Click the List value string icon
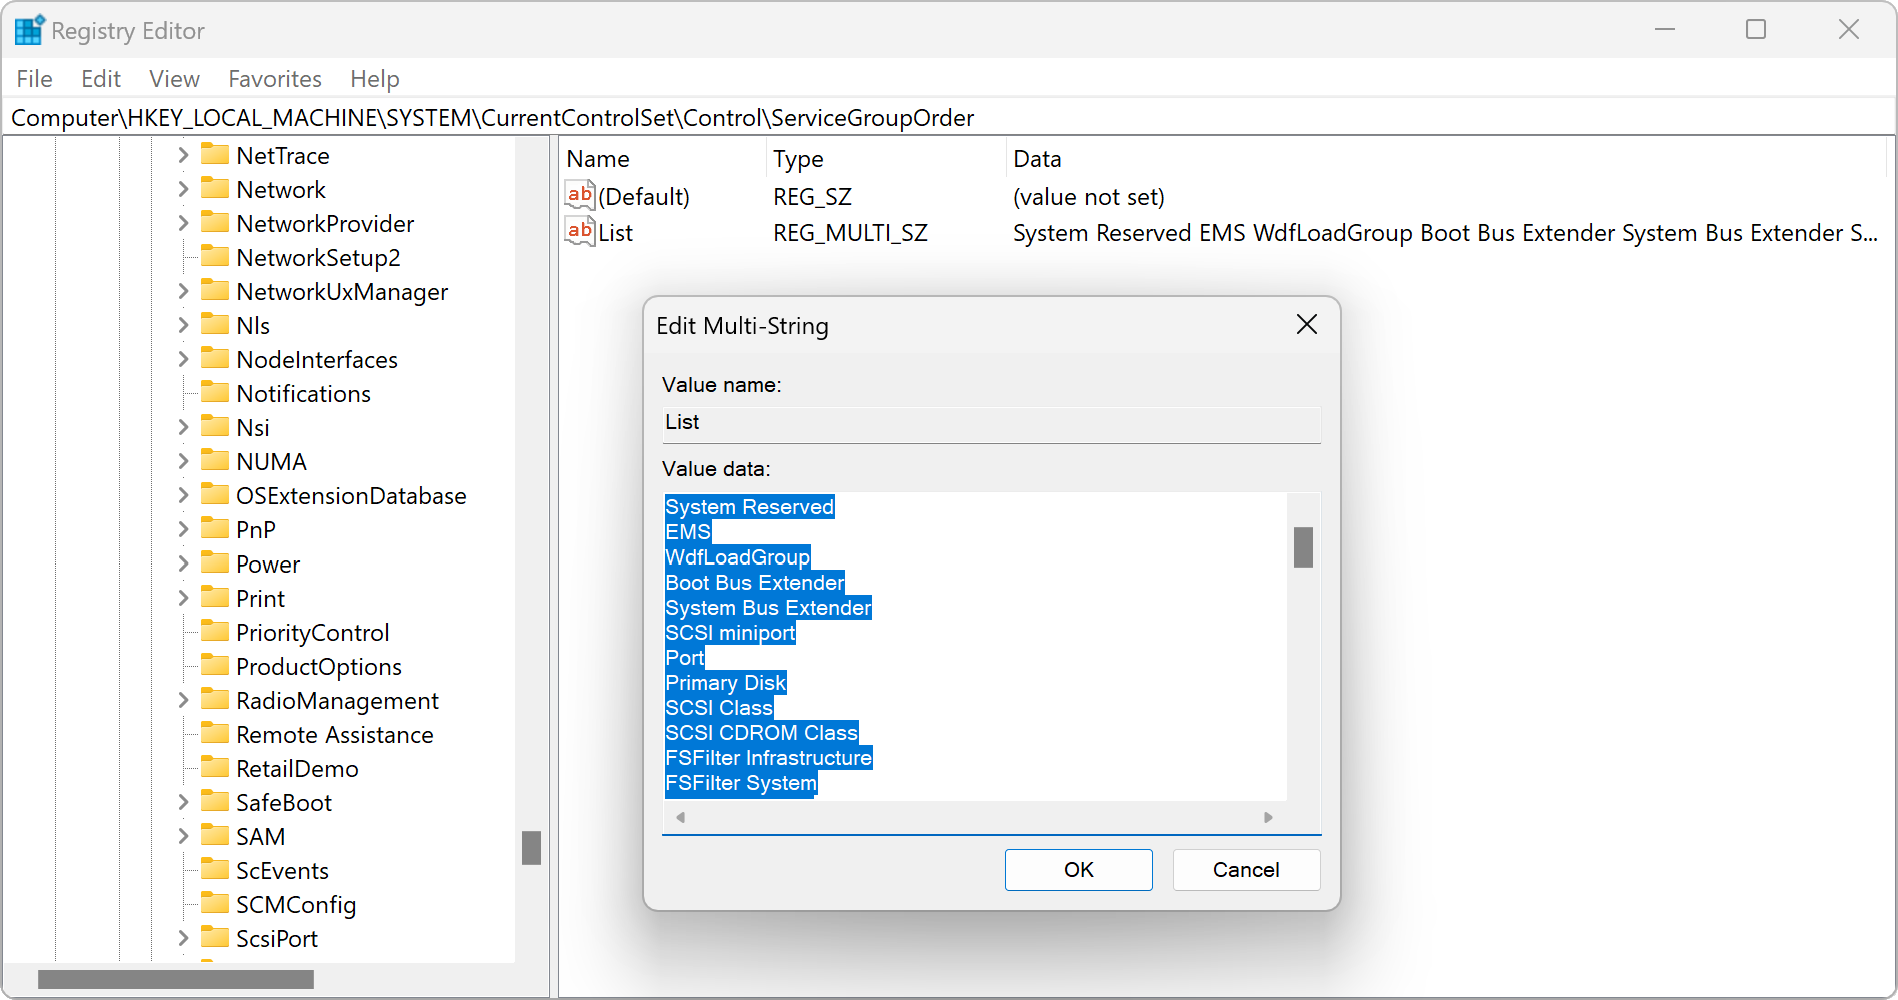 coord(579,232)
